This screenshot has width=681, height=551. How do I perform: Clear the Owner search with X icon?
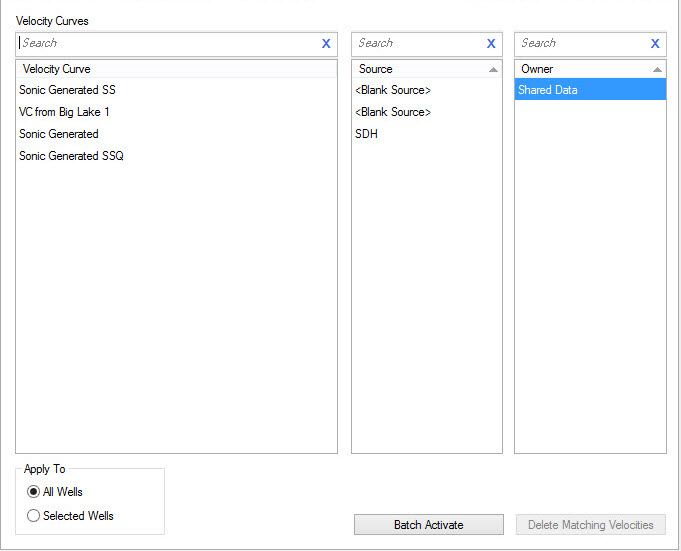pyautogui.click(x=655, y=44)
